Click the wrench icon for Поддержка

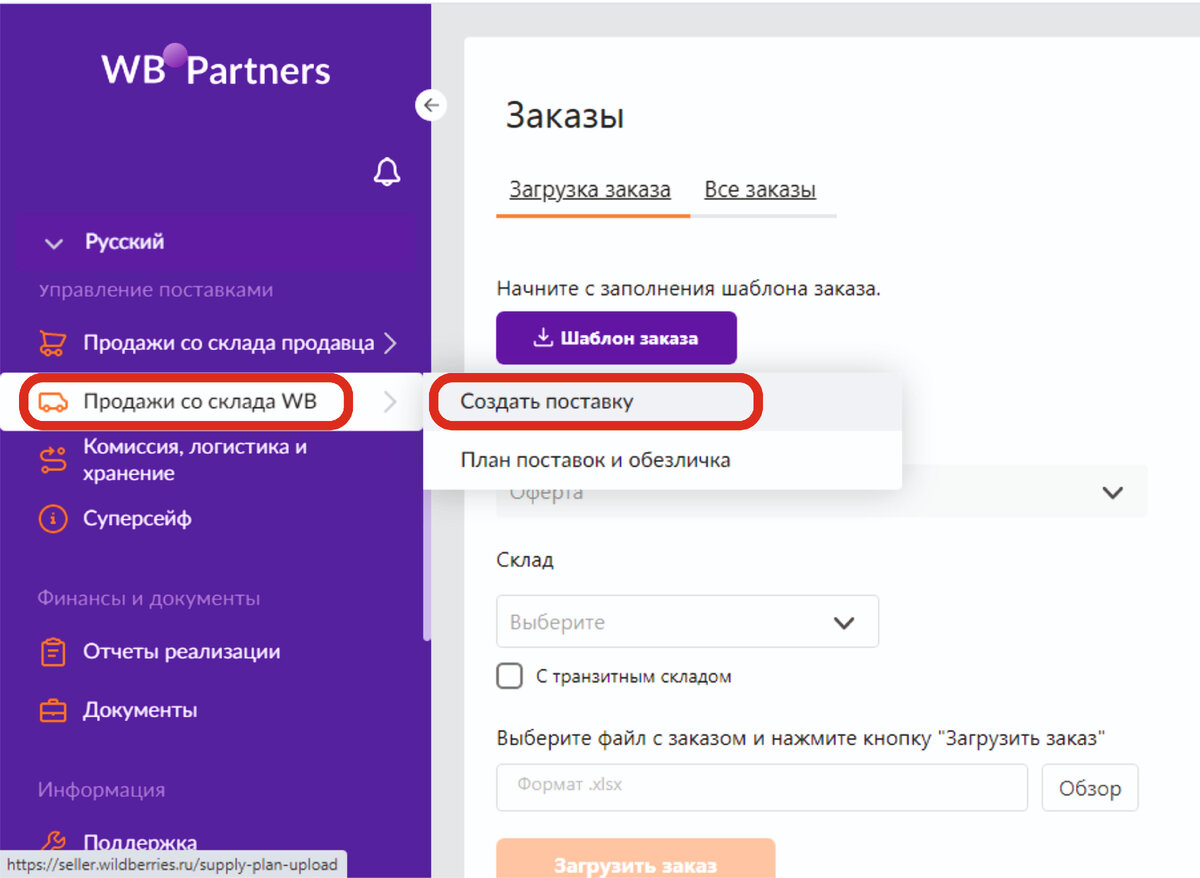click(53, 840)
